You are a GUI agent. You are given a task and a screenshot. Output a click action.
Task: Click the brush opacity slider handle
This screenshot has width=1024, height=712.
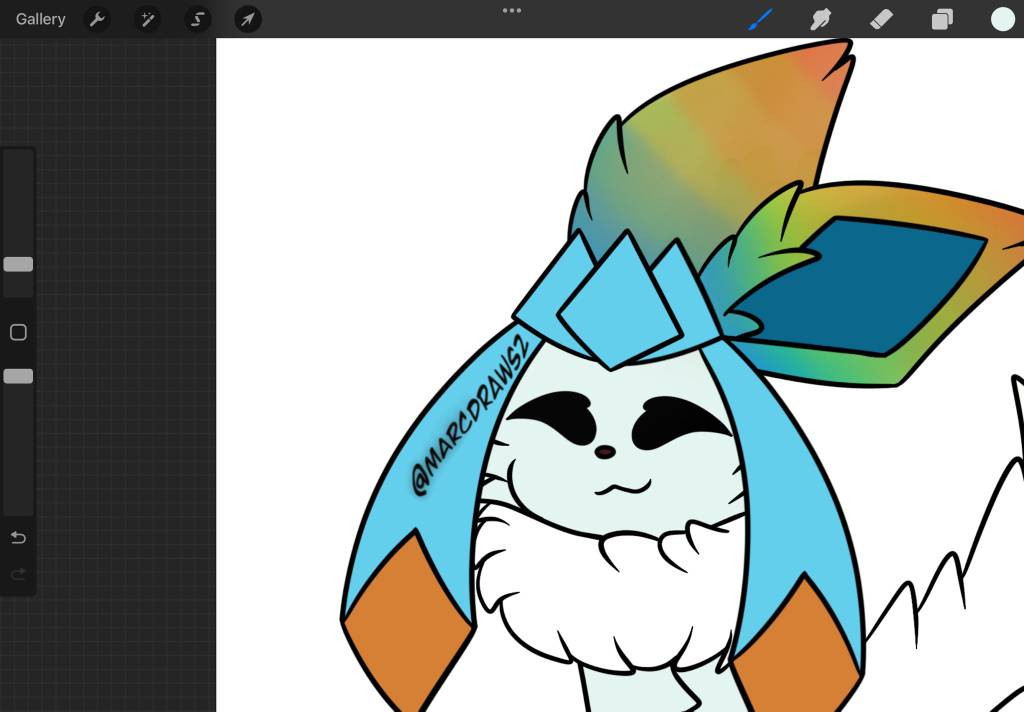18,376
